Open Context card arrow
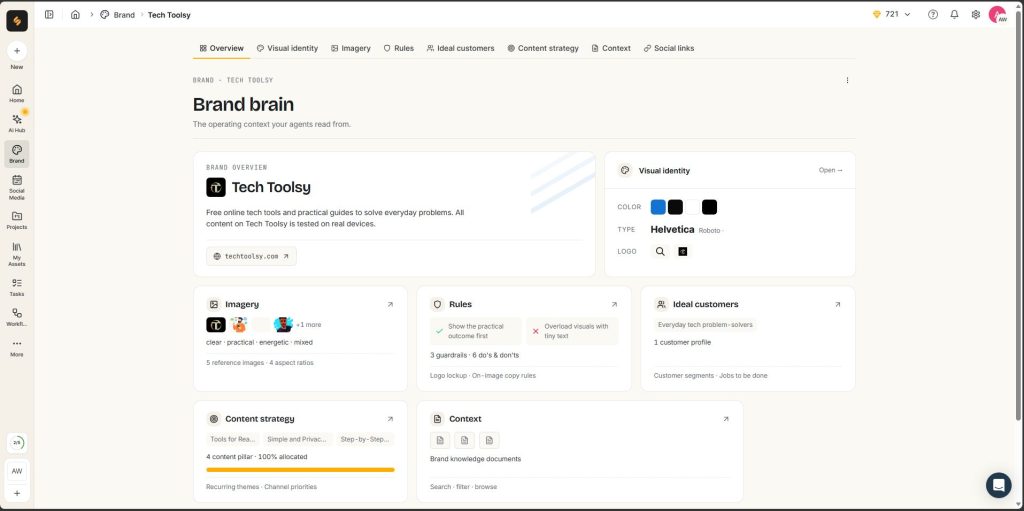Viewport: 1024px width, 511px height. (726, 419)
